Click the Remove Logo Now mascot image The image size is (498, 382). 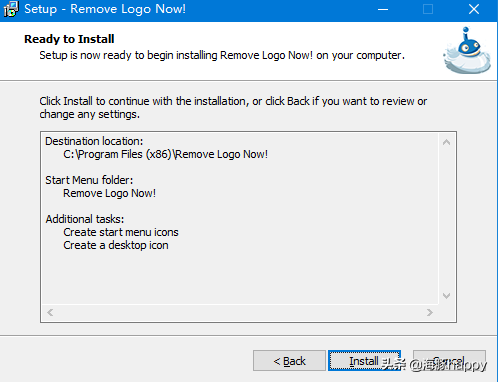pyautogui.click(x=467, y=51)
